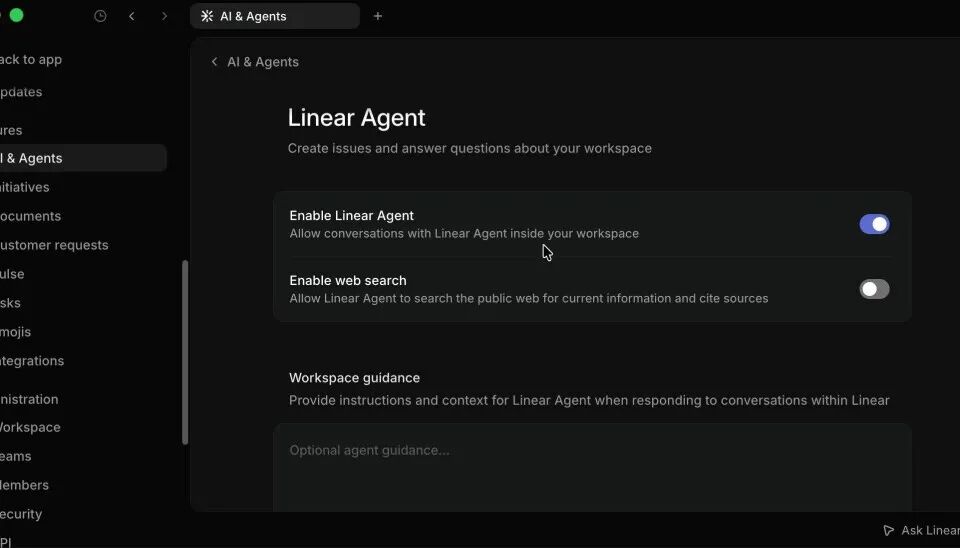Open Workspace administration settings
The height and width of the screenshot is (548, 960).
point(30,427)
